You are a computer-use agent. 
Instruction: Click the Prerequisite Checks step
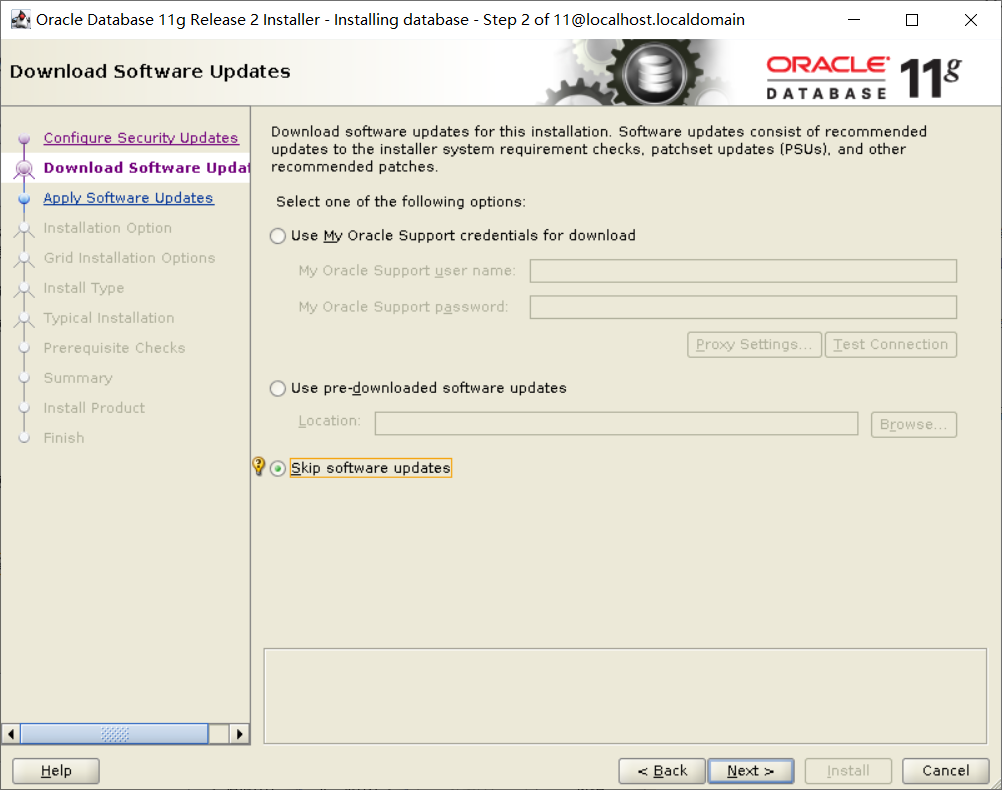coord(114,348)
